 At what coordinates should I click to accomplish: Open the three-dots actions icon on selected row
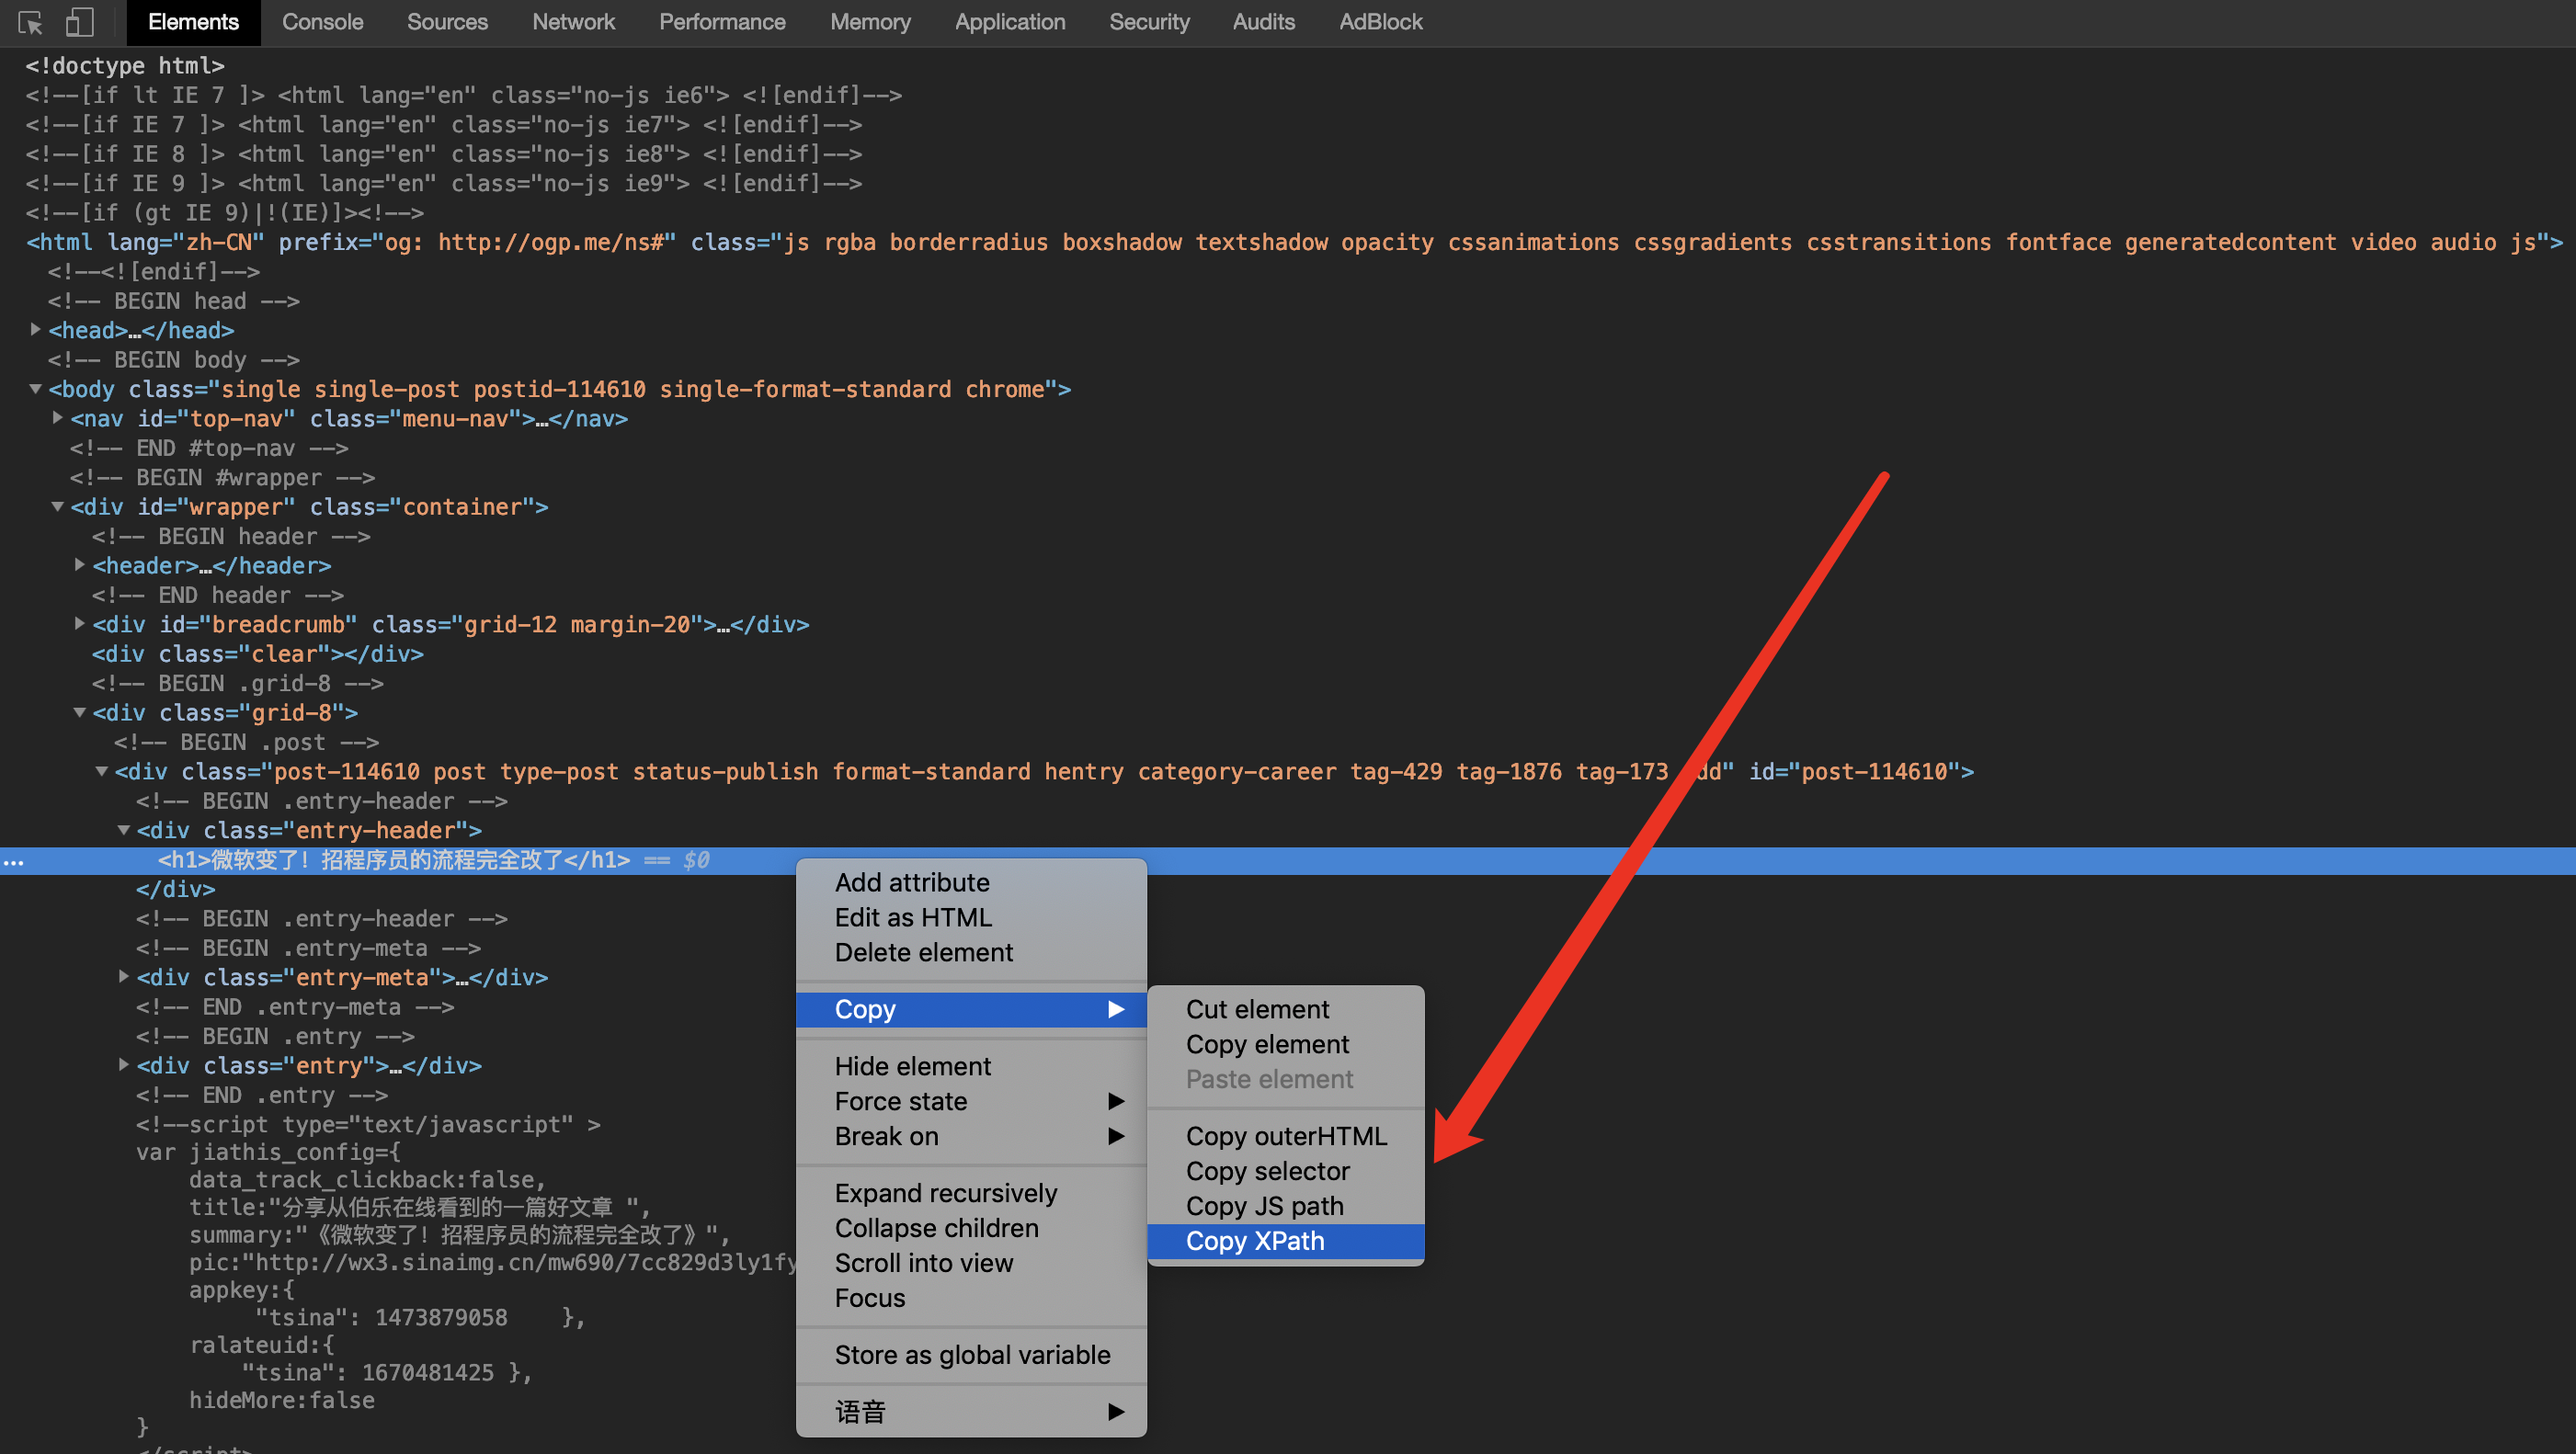tap(13, 861)
